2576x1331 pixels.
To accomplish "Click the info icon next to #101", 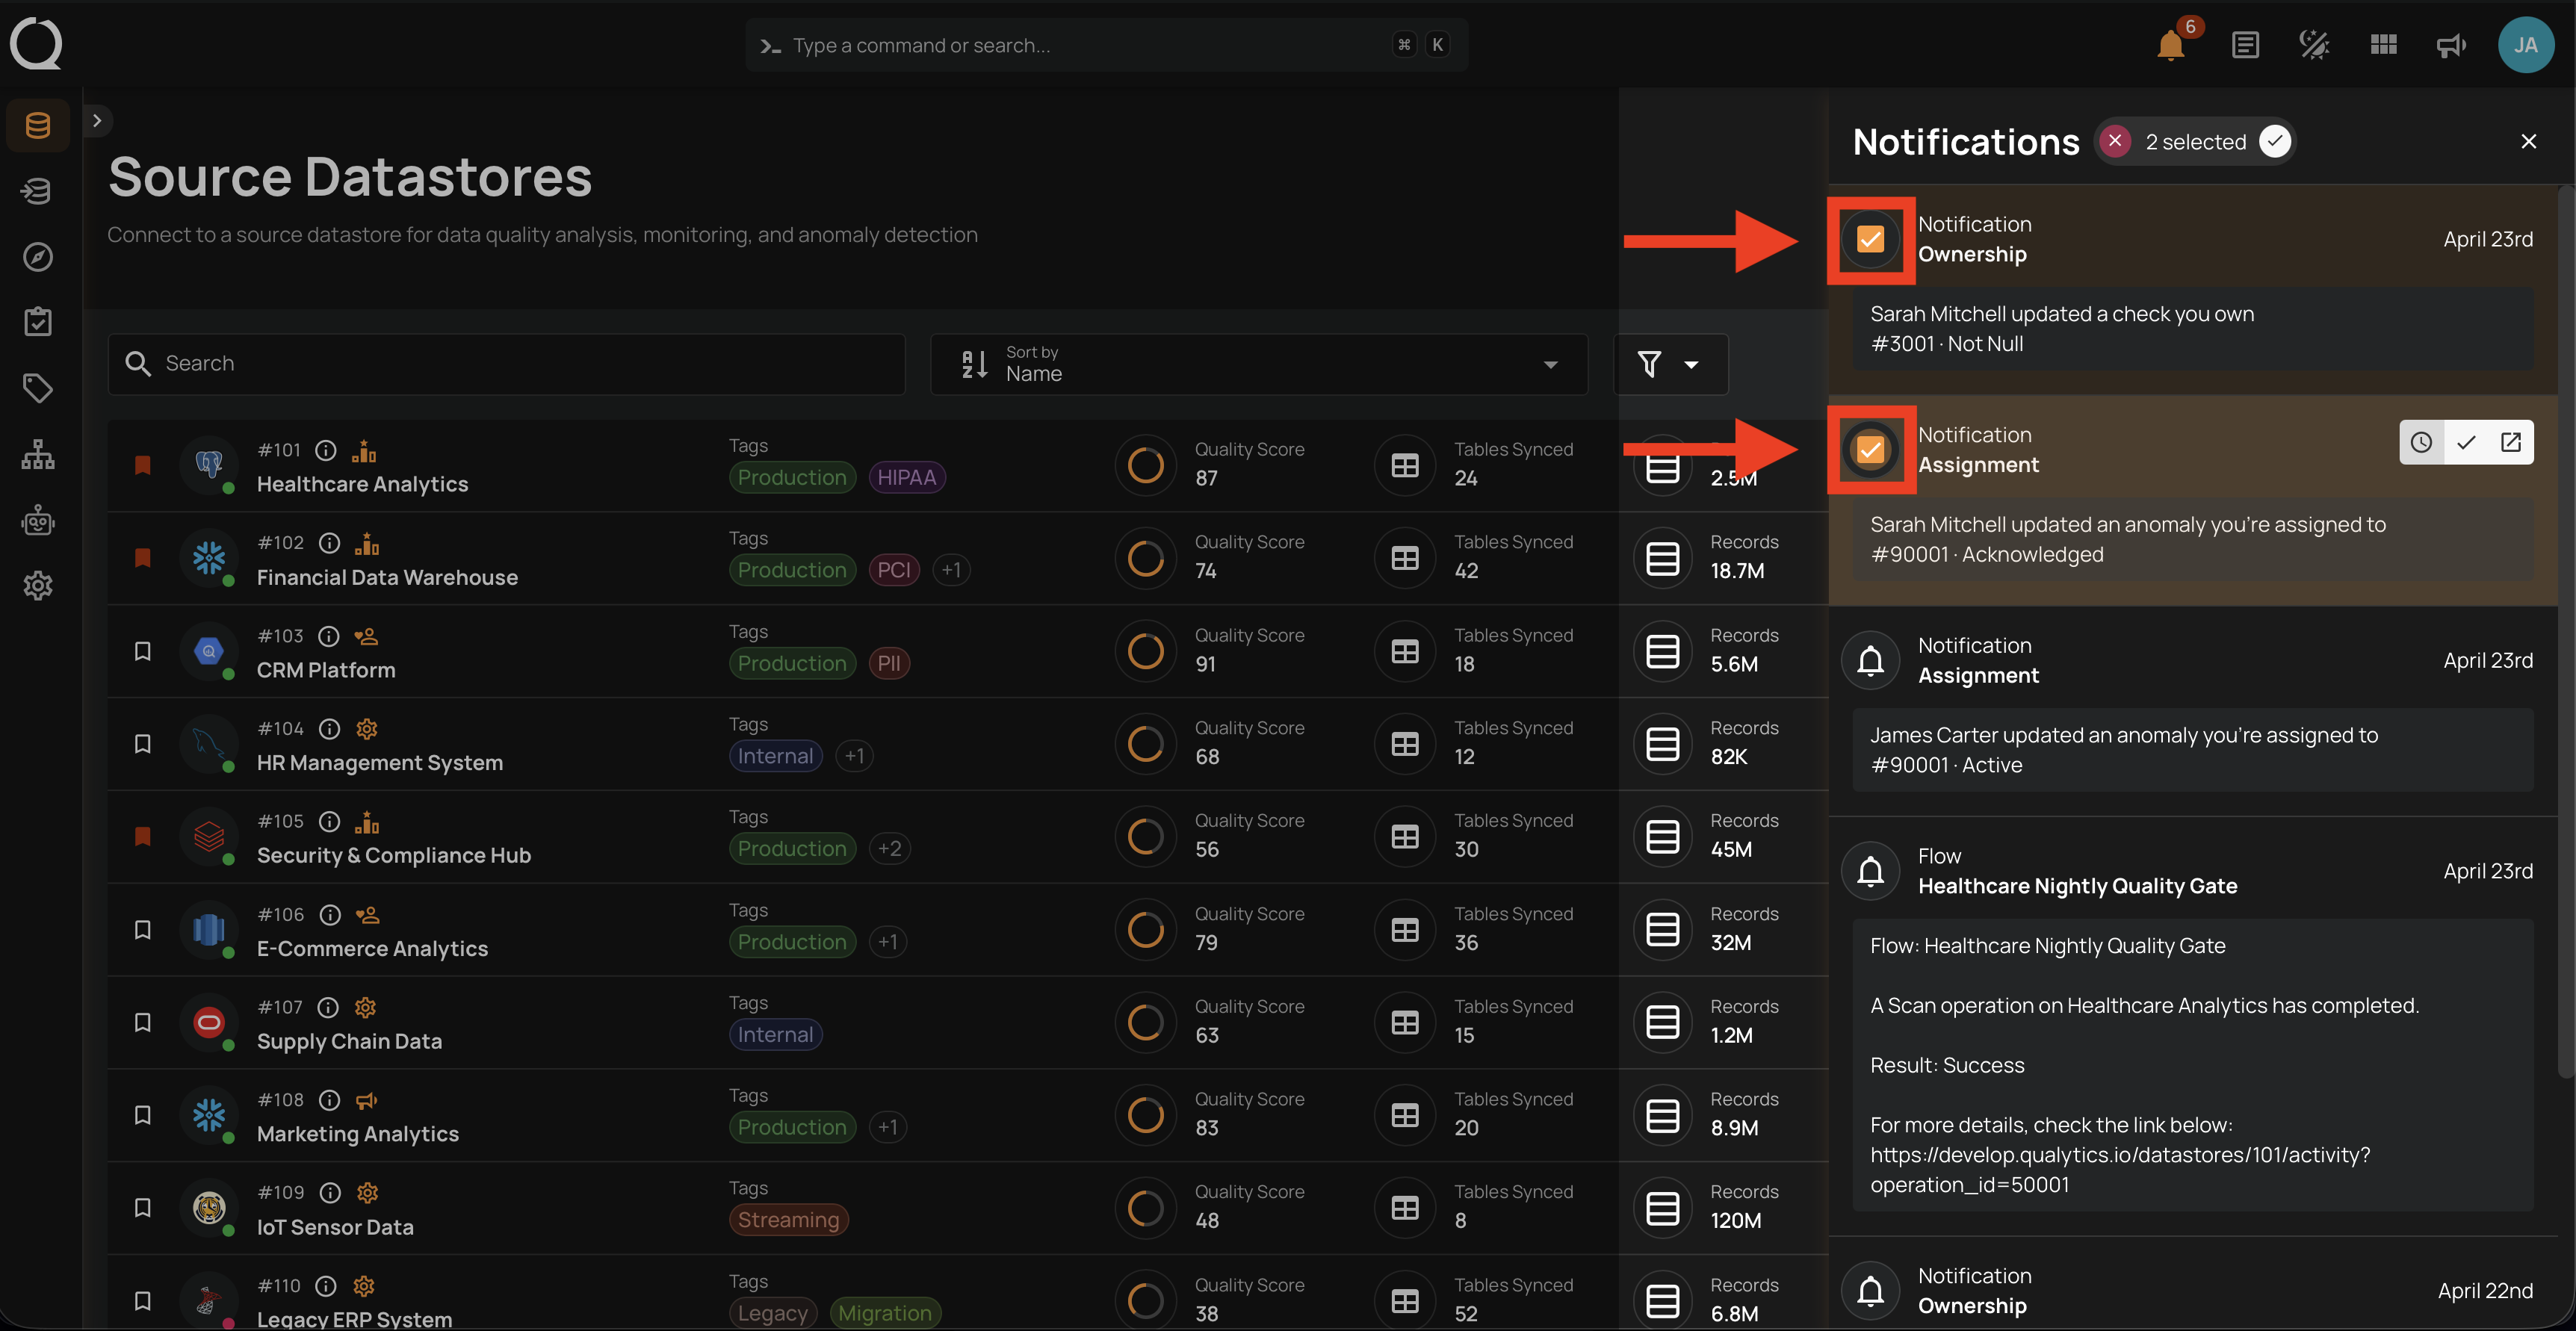I will click(326, 450).
